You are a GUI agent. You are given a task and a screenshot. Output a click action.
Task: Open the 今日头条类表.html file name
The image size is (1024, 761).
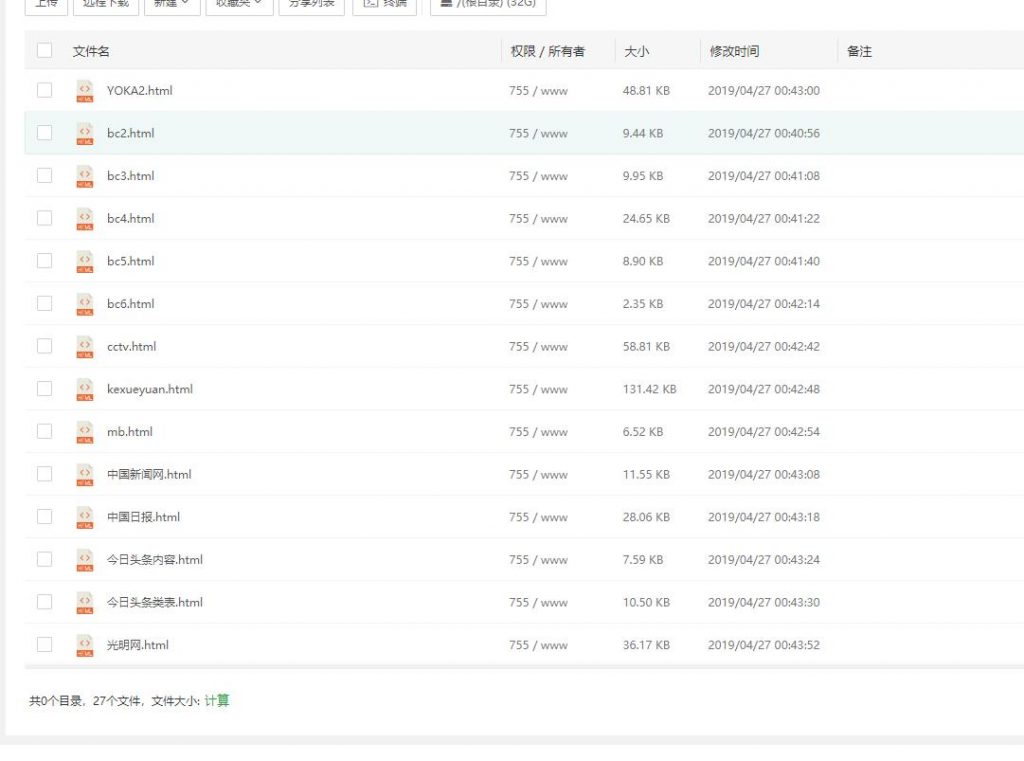[x=155, y=602]
